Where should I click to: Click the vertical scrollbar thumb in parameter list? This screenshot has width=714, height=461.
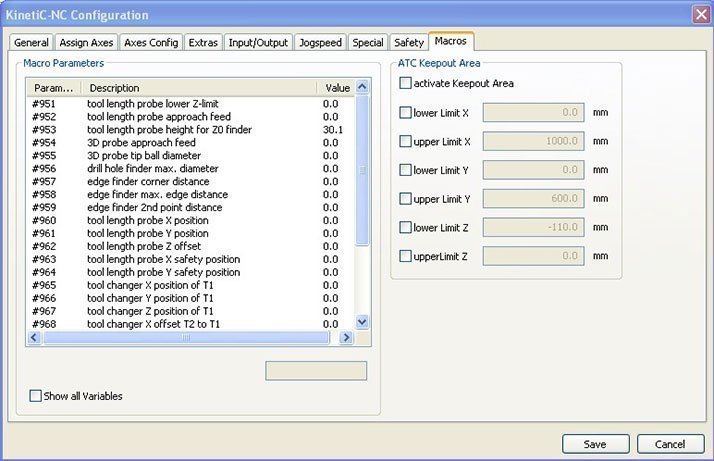click(362, 170)
